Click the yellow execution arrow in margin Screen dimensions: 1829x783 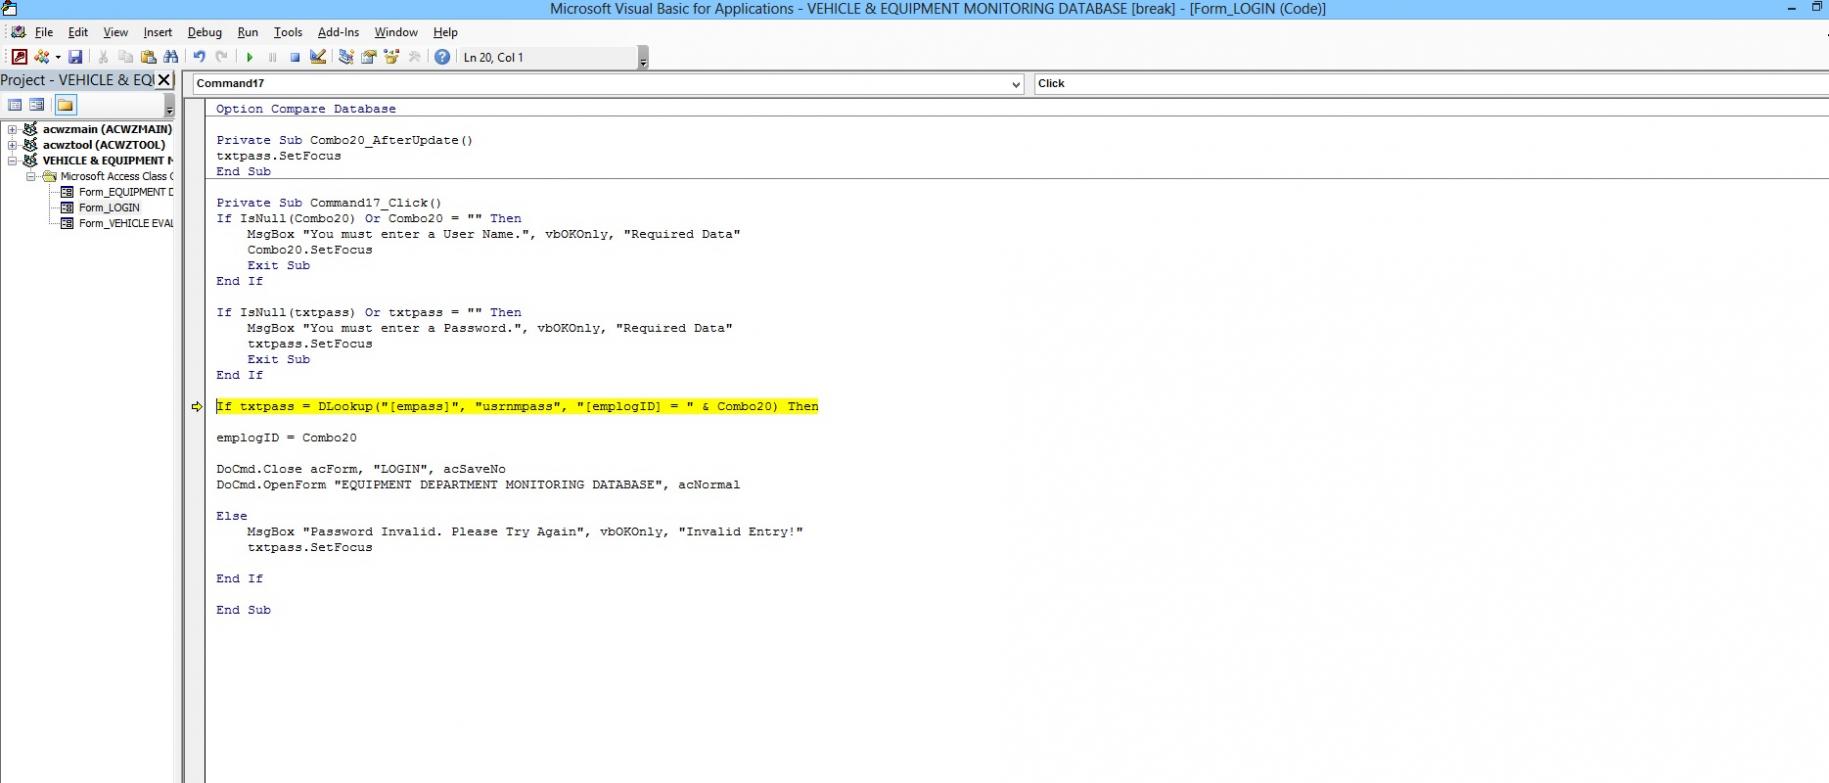[x=197, y=407]
